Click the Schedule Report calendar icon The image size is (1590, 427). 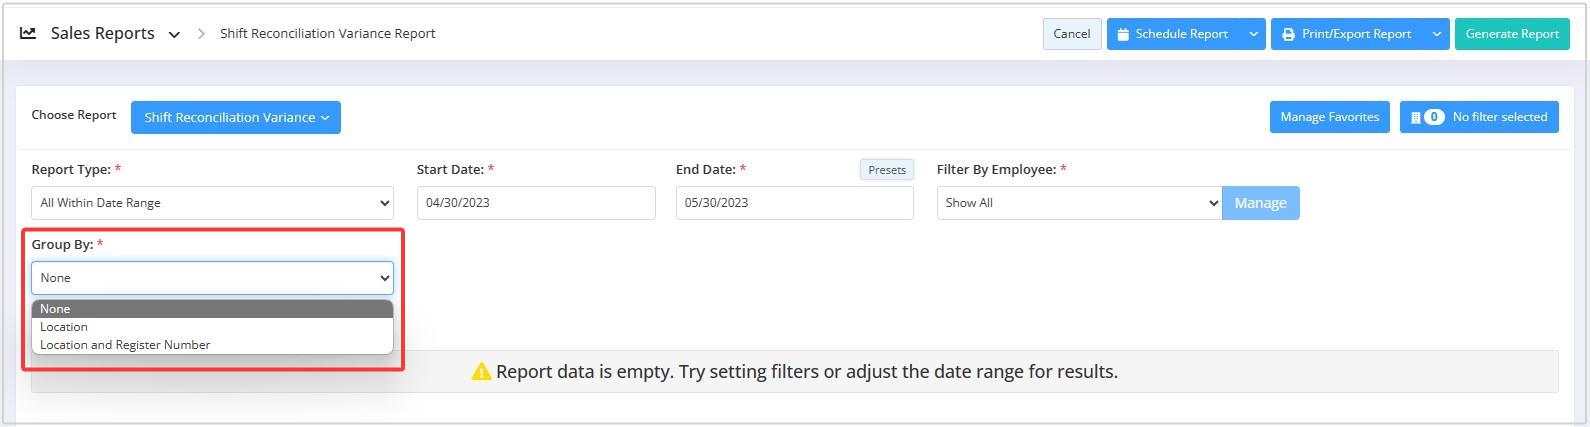(x=1123, y=34)
